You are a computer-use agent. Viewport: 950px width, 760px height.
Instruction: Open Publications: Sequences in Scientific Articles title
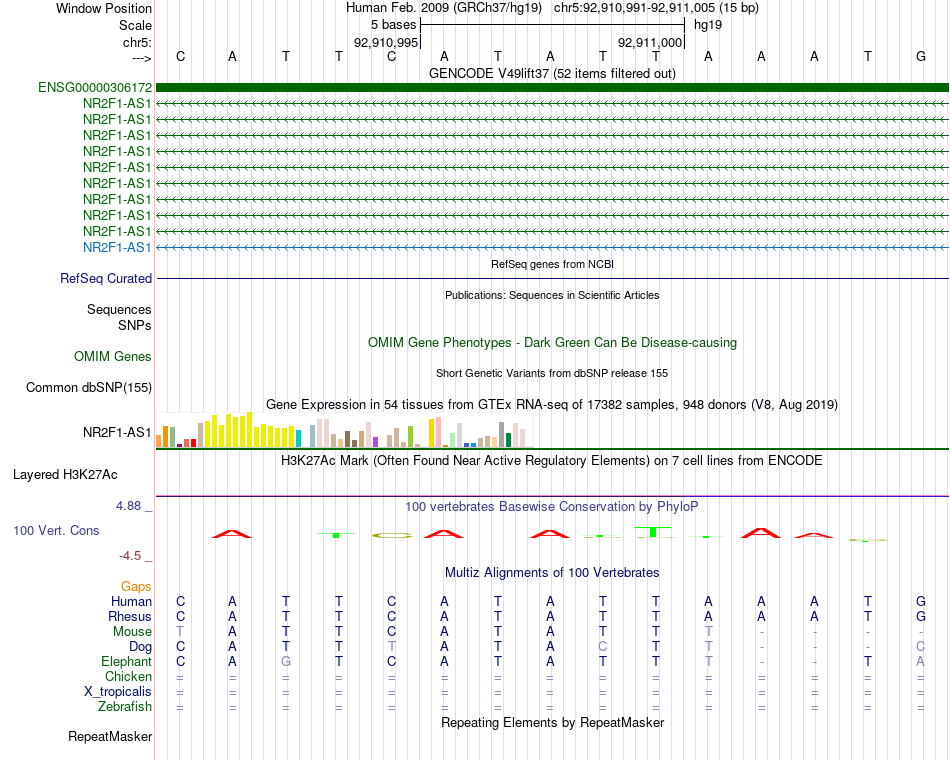point(552,295)
